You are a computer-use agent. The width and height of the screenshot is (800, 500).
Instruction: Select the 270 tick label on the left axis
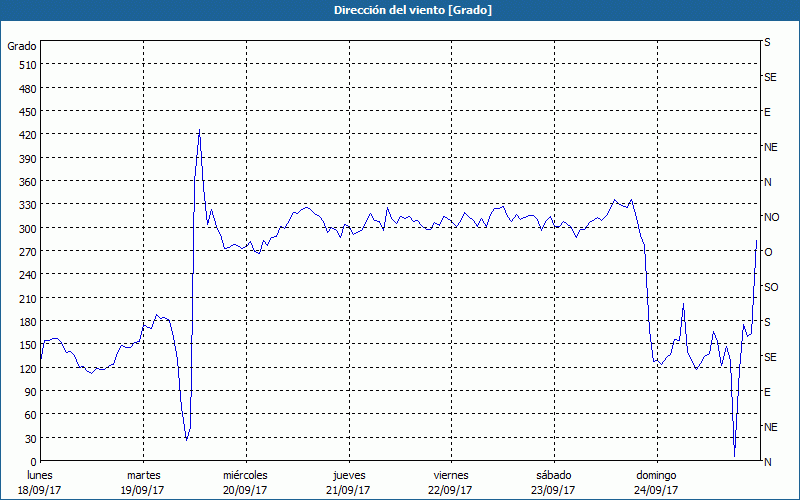[x=26, y=252]
